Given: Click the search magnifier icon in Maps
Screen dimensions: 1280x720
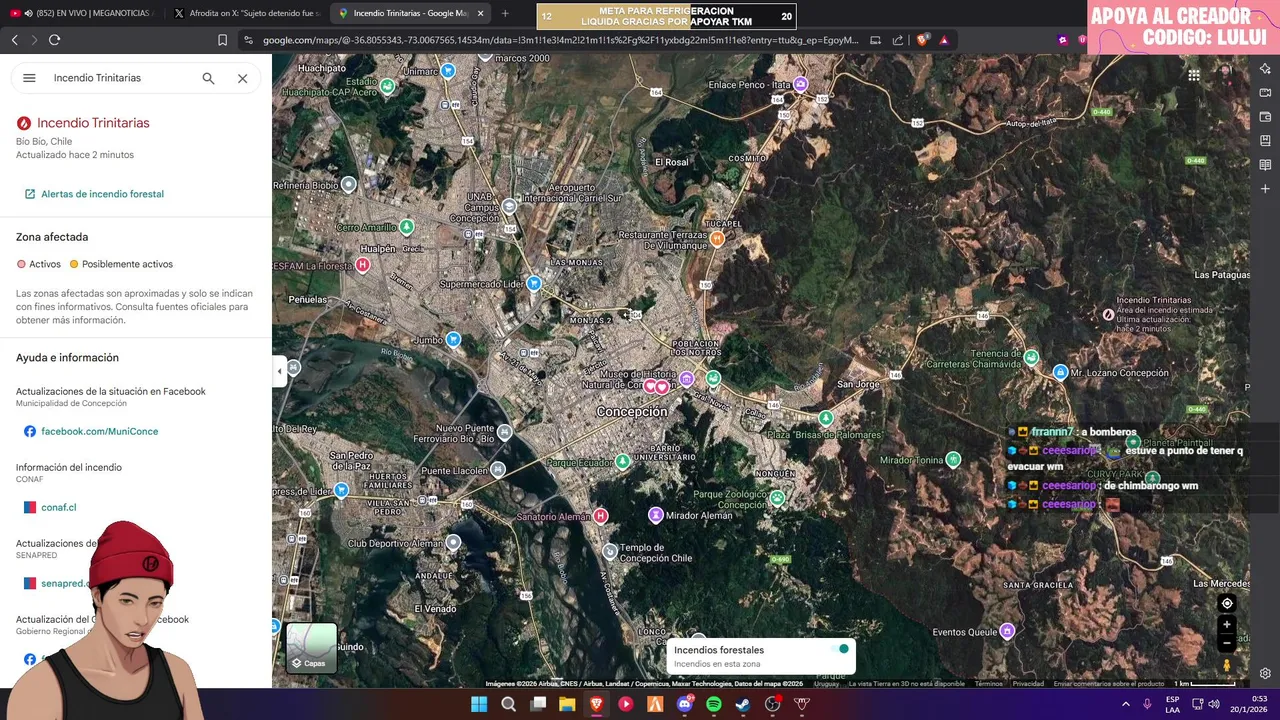Looking at the screenshot, I should pyautogui.click(x=208, y=78).
